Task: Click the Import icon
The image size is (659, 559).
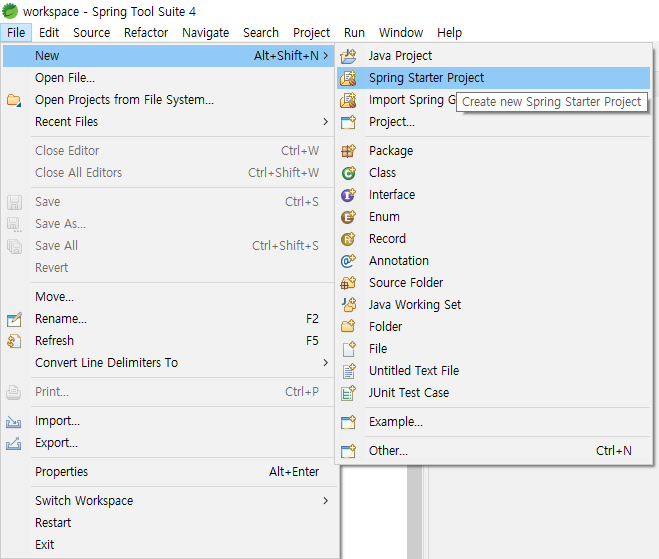Action: [x=14, y=421]
